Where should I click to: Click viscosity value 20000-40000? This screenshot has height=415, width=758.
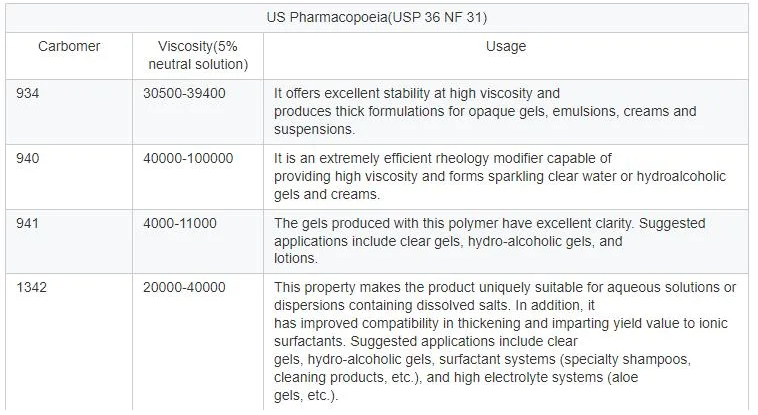[x=184, y=287]
